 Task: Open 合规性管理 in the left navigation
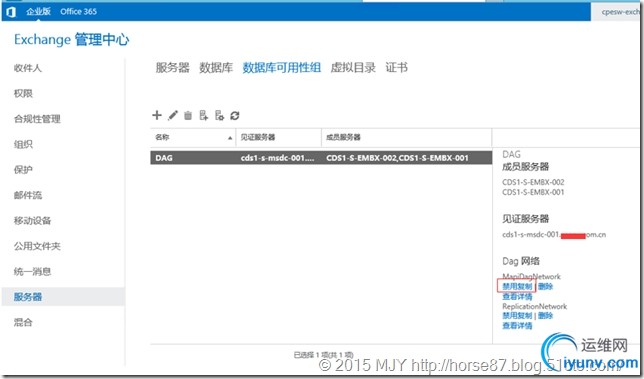point(37,119)
